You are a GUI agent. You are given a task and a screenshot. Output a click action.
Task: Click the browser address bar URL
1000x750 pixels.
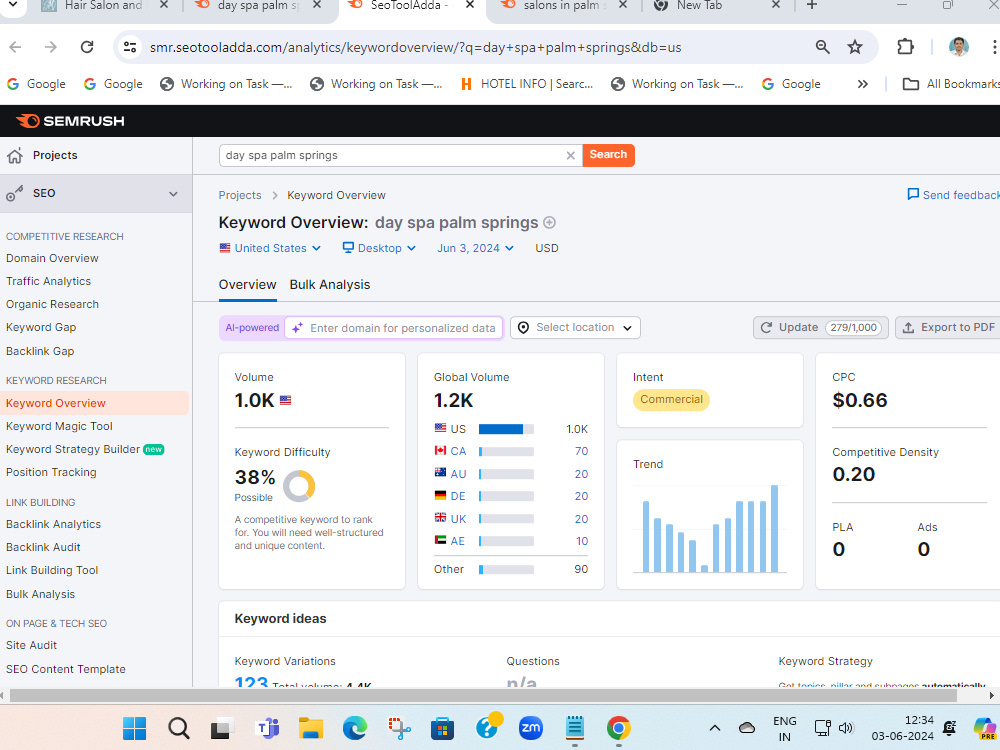415,47
